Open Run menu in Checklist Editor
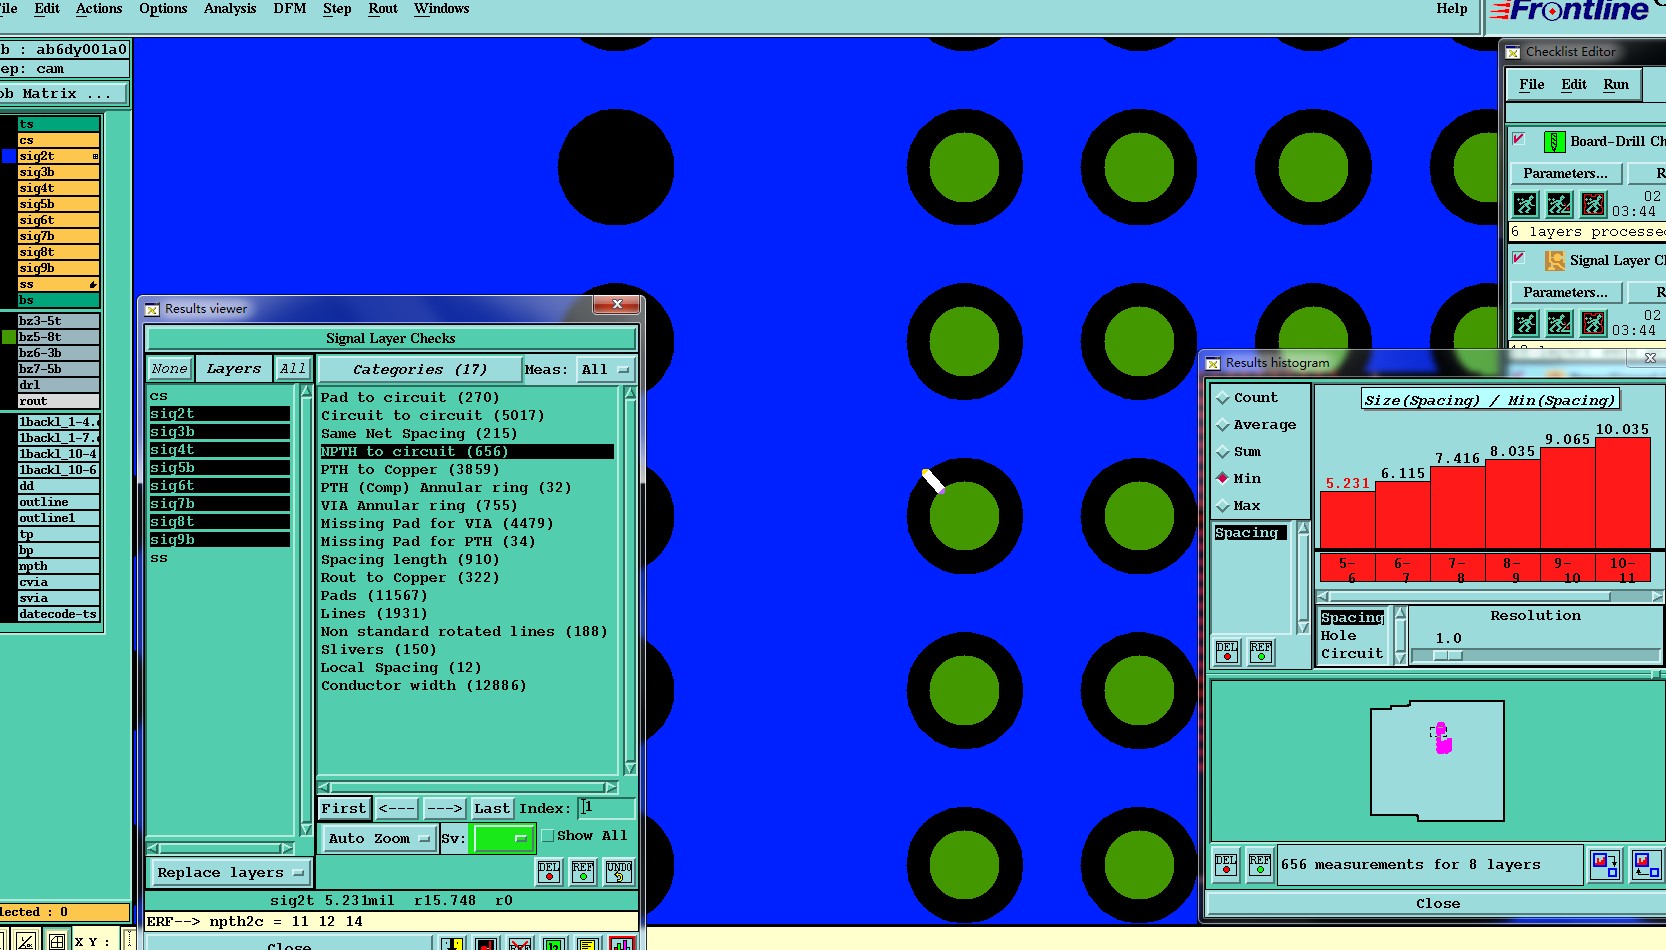The image size is (1666, 950). 1616,85
